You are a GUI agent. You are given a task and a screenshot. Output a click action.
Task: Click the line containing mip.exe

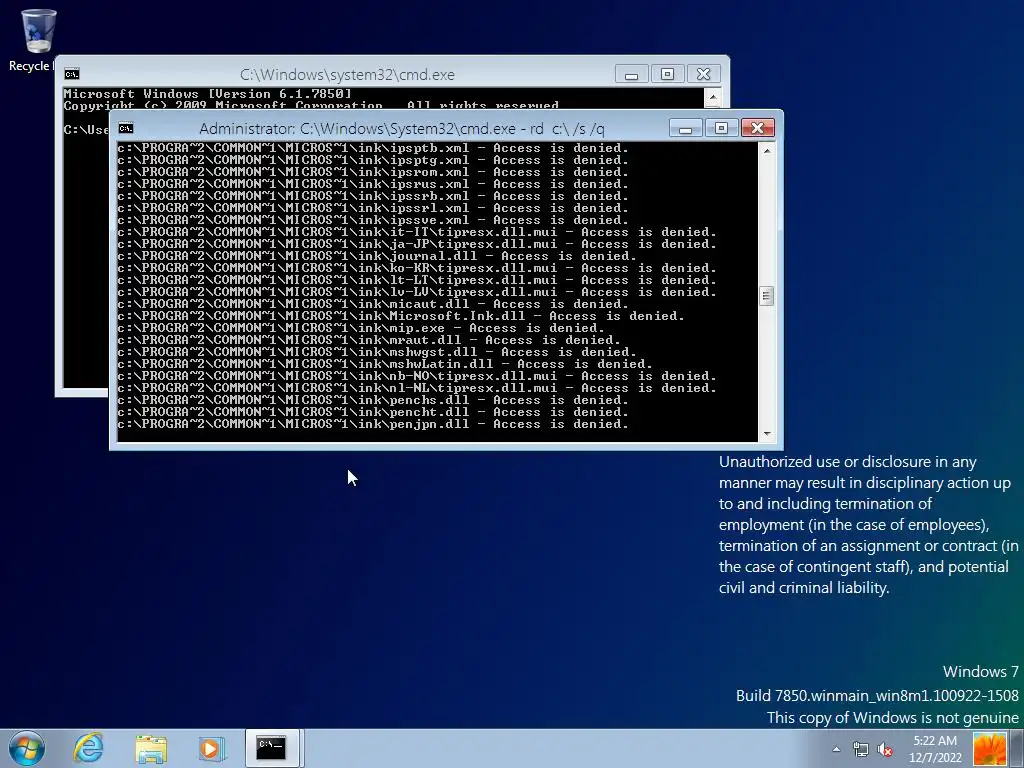360,328
